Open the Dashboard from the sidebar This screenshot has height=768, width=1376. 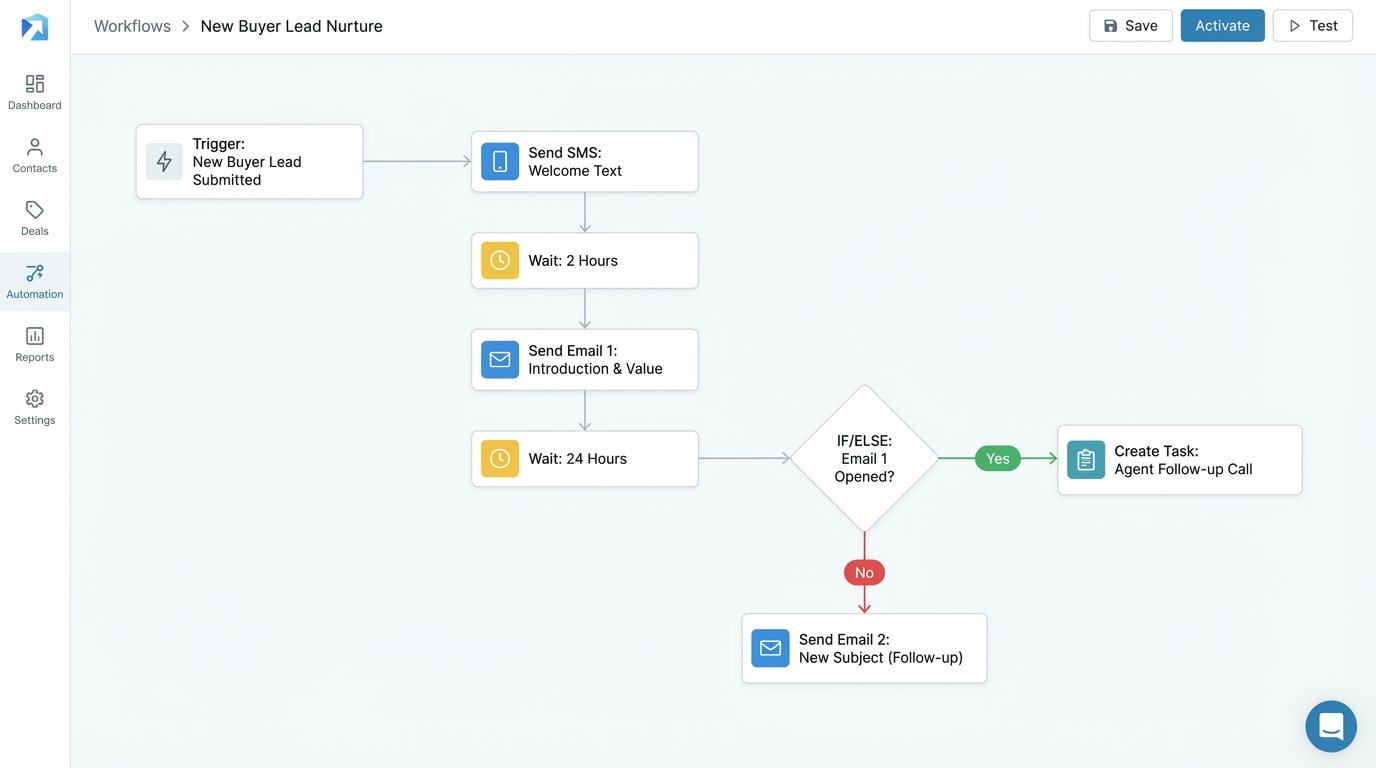(x=34, y=90)
